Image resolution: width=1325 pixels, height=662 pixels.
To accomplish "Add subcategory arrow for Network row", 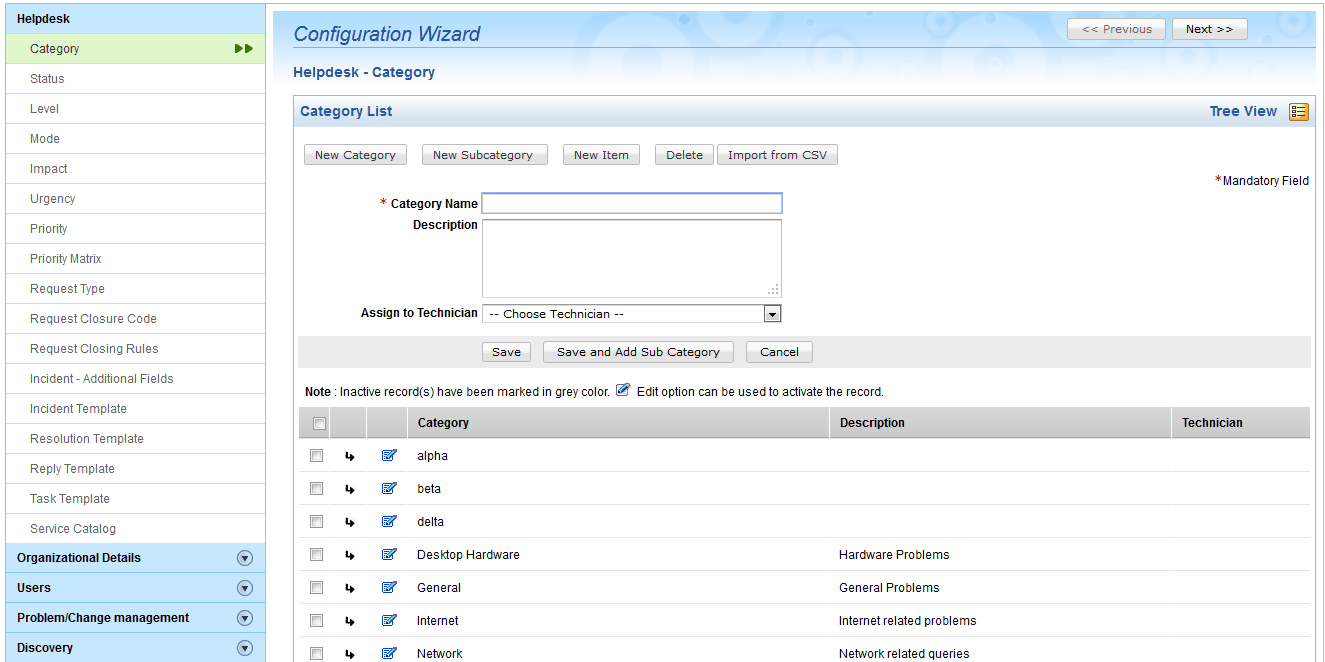I will 349,654.
